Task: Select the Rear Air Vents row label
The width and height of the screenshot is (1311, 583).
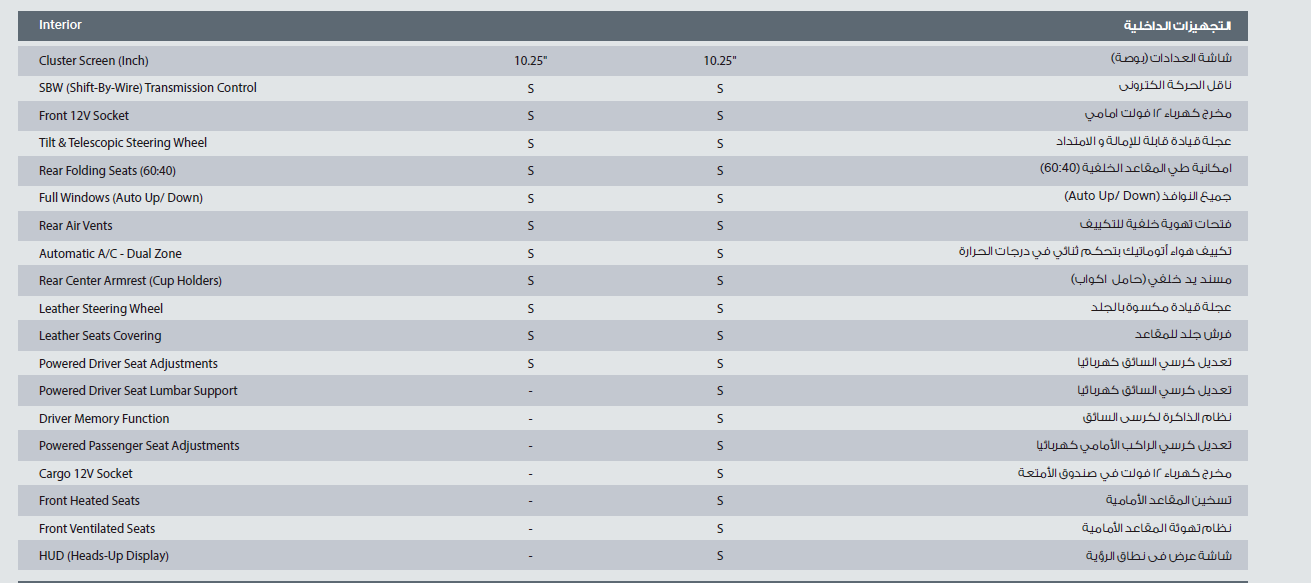Action: coord(76,226)
